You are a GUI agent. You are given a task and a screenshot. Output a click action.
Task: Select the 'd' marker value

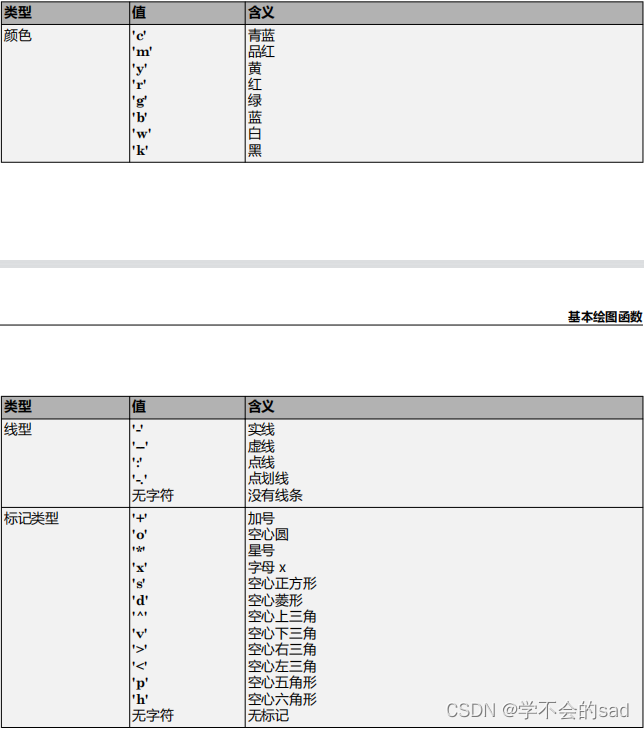pyautogui.click(x=139, y=600)
